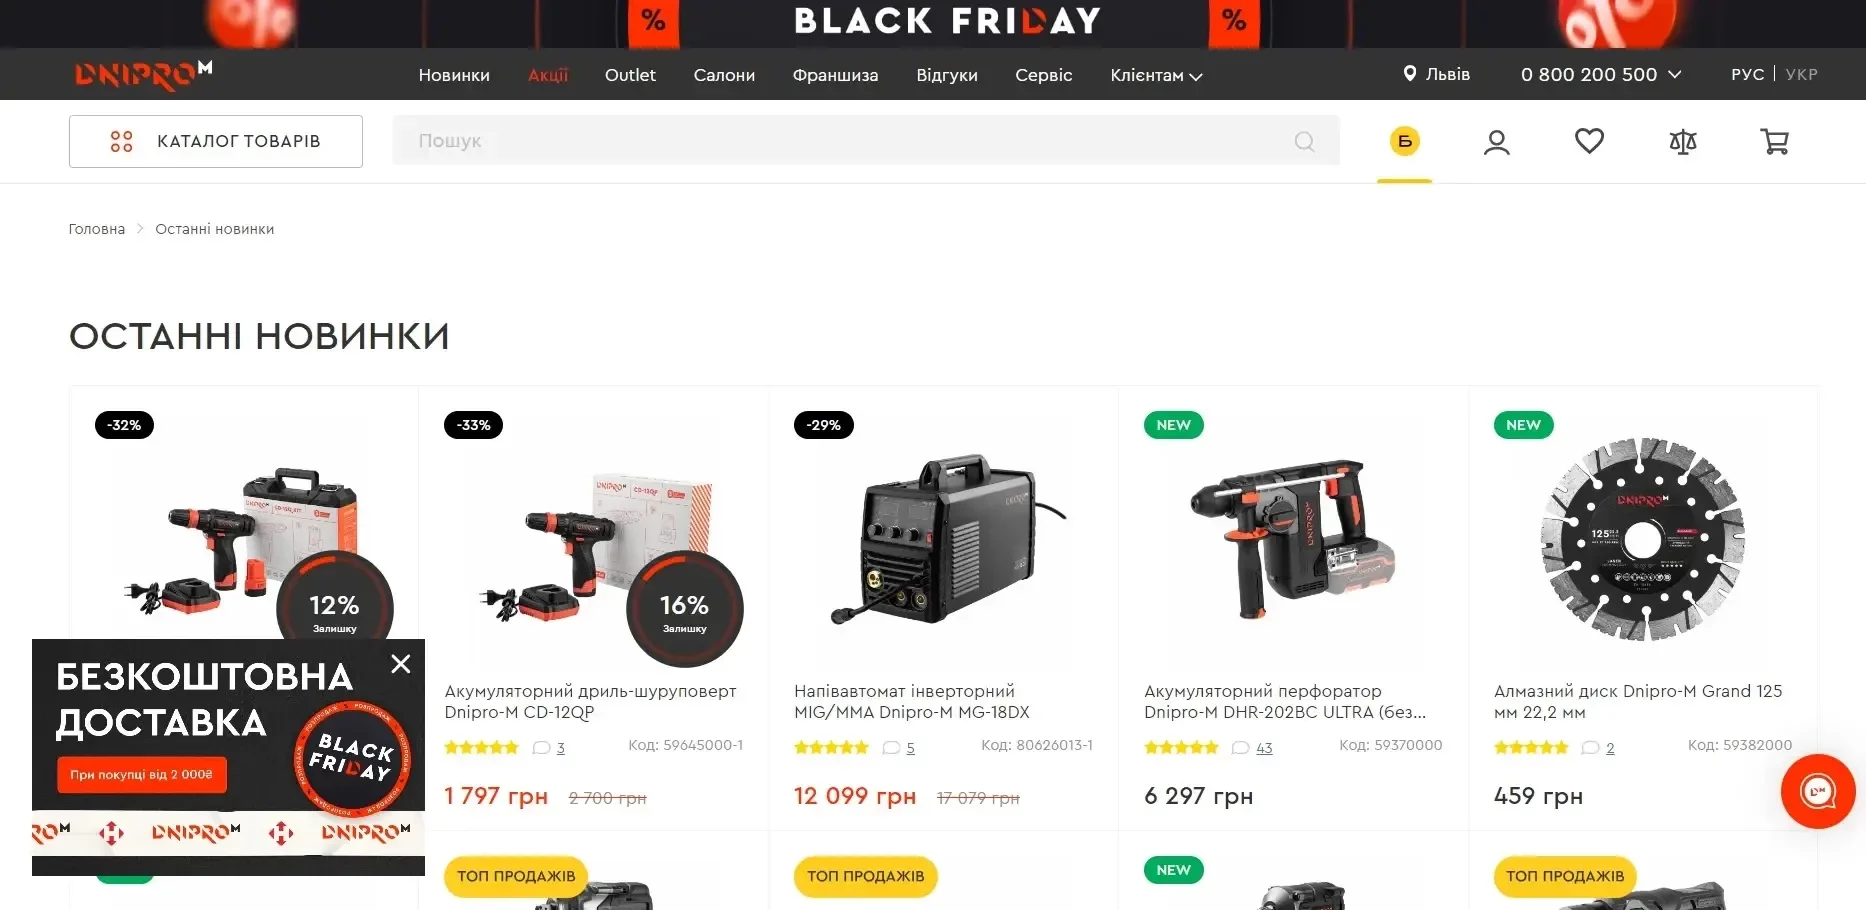Expand the Клієнтам dropdown menu
The height and width of the screenshot is (910, 1866).
[x=1156, y=75]
